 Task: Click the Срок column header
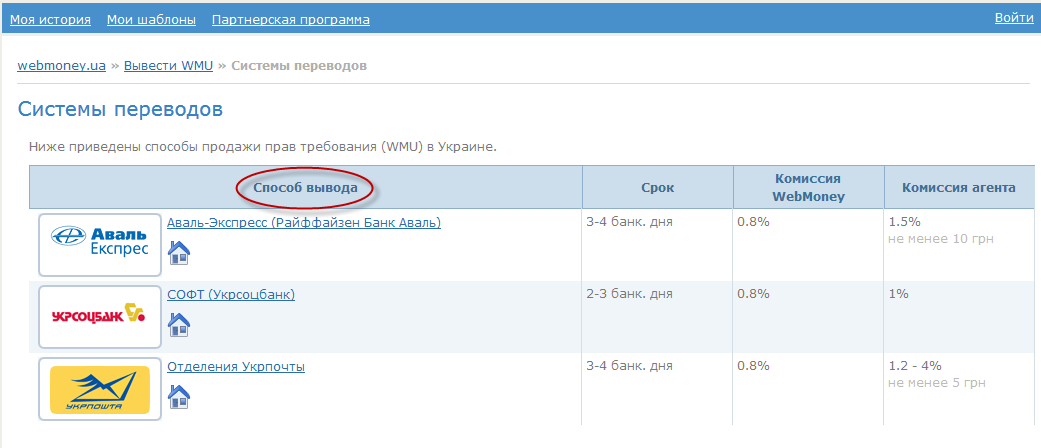click(657, 187)
